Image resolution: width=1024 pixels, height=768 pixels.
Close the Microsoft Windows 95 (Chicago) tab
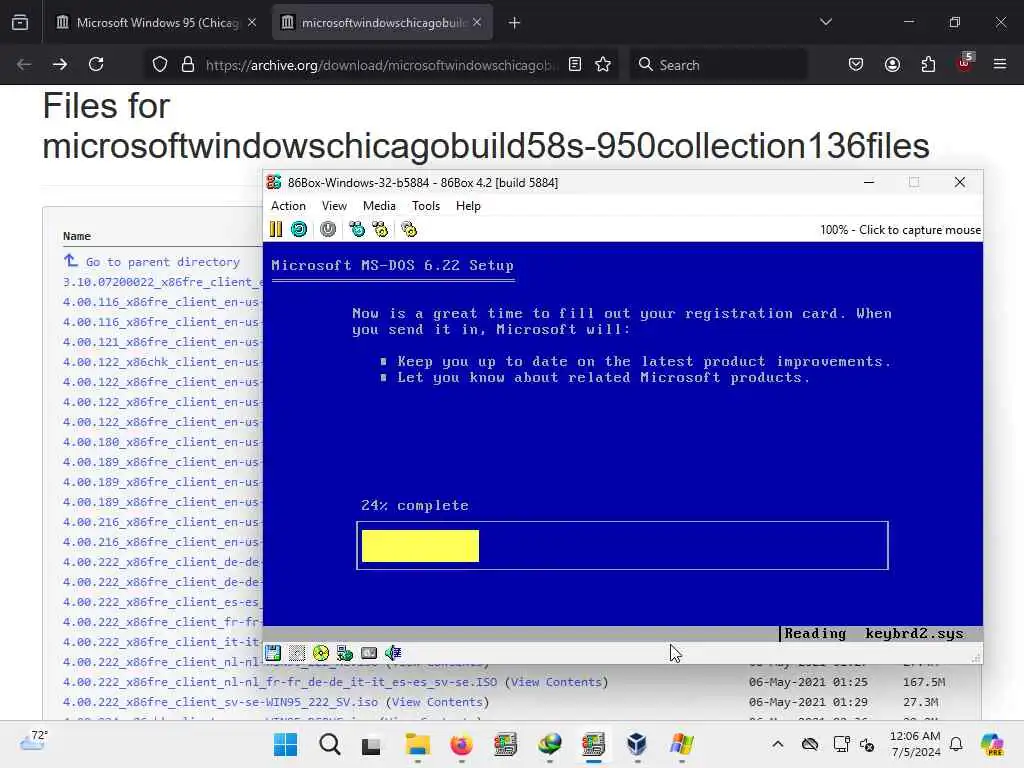252,23
